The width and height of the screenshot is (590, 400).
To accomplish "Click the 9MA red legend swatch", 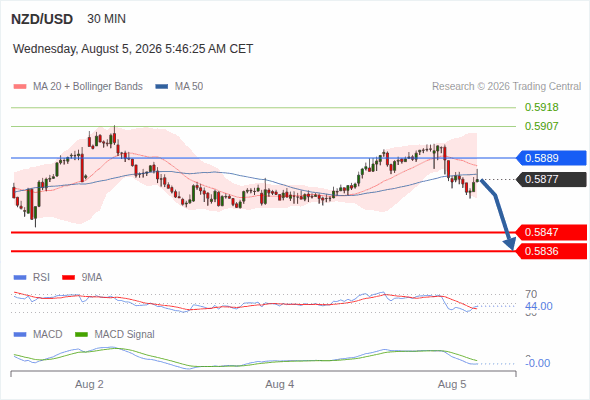I will [x=68, y=278].
